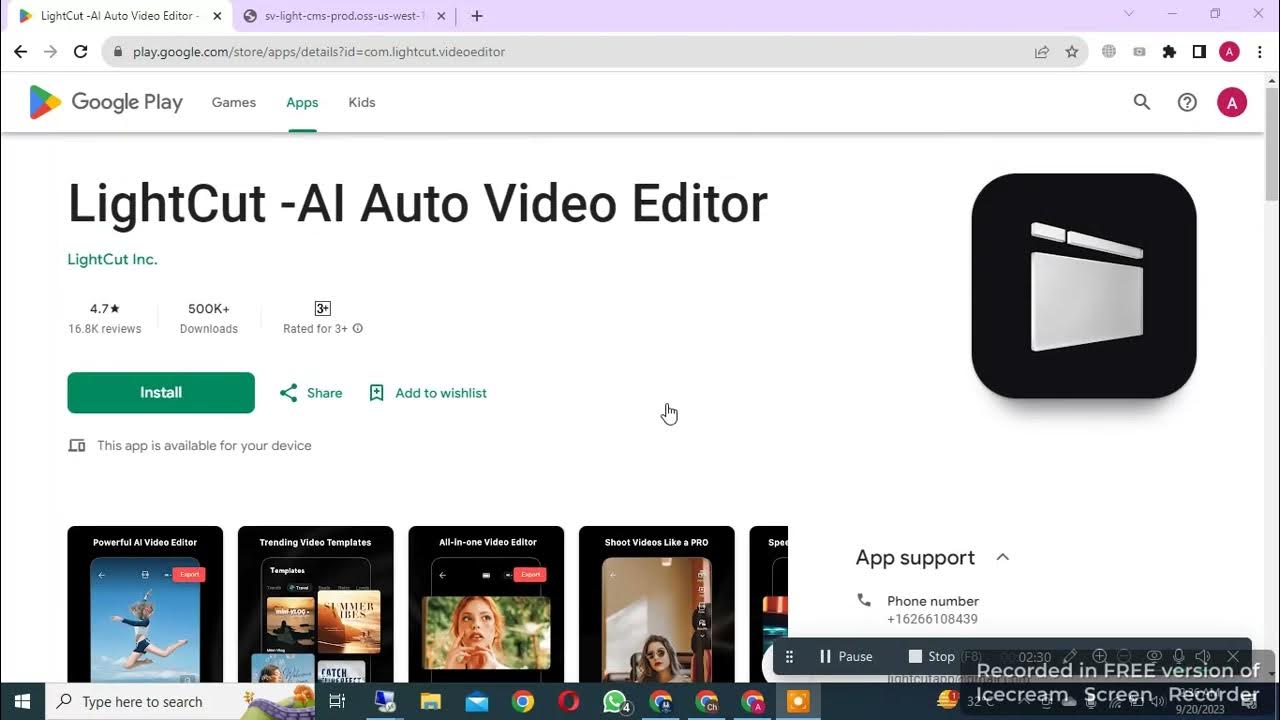This screenshot has height=720, width=1280.
Task: Open Google Play search
Action: coord(1142,102)
